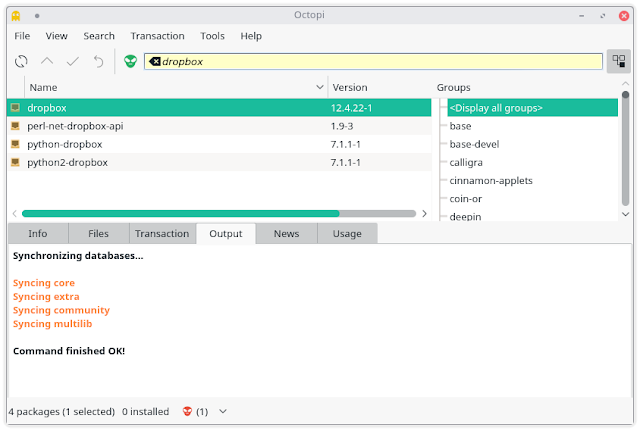Click the Sync database refresh icon
Screen dimensions: 640x431
pyautogui.click(x=21, y=62)
